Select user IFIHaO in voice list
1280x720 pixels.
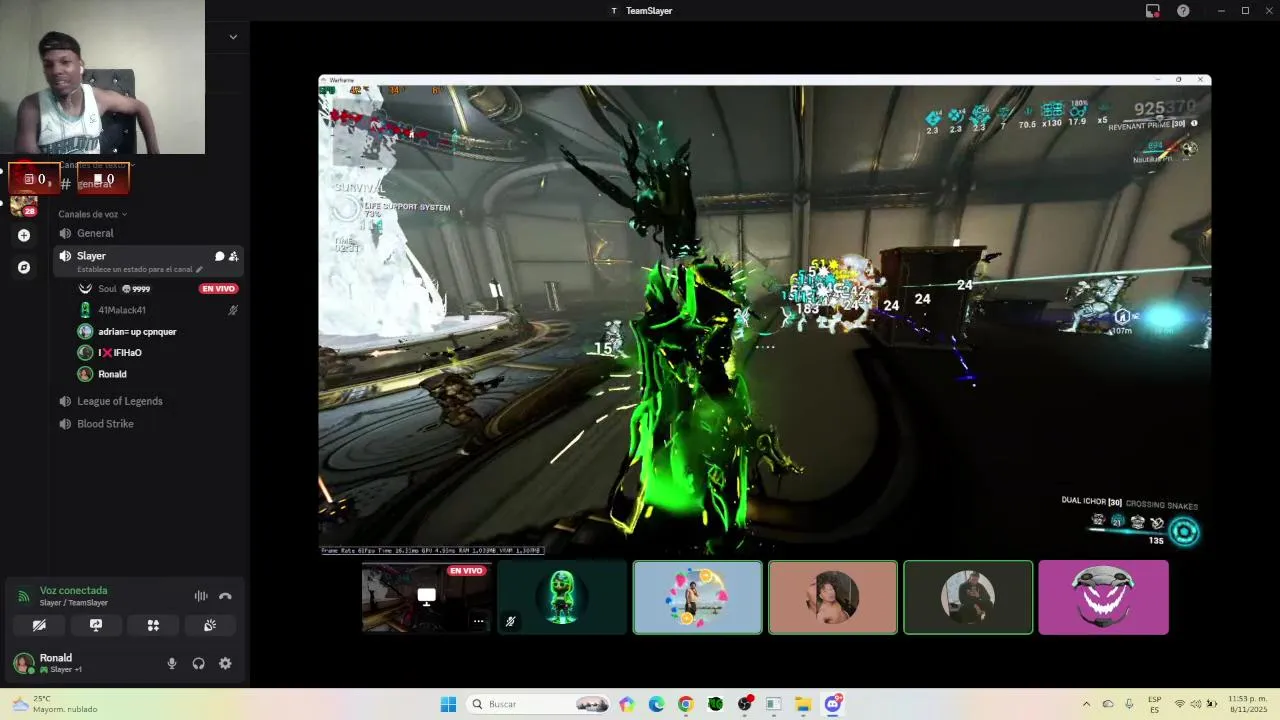click(120, 353)
